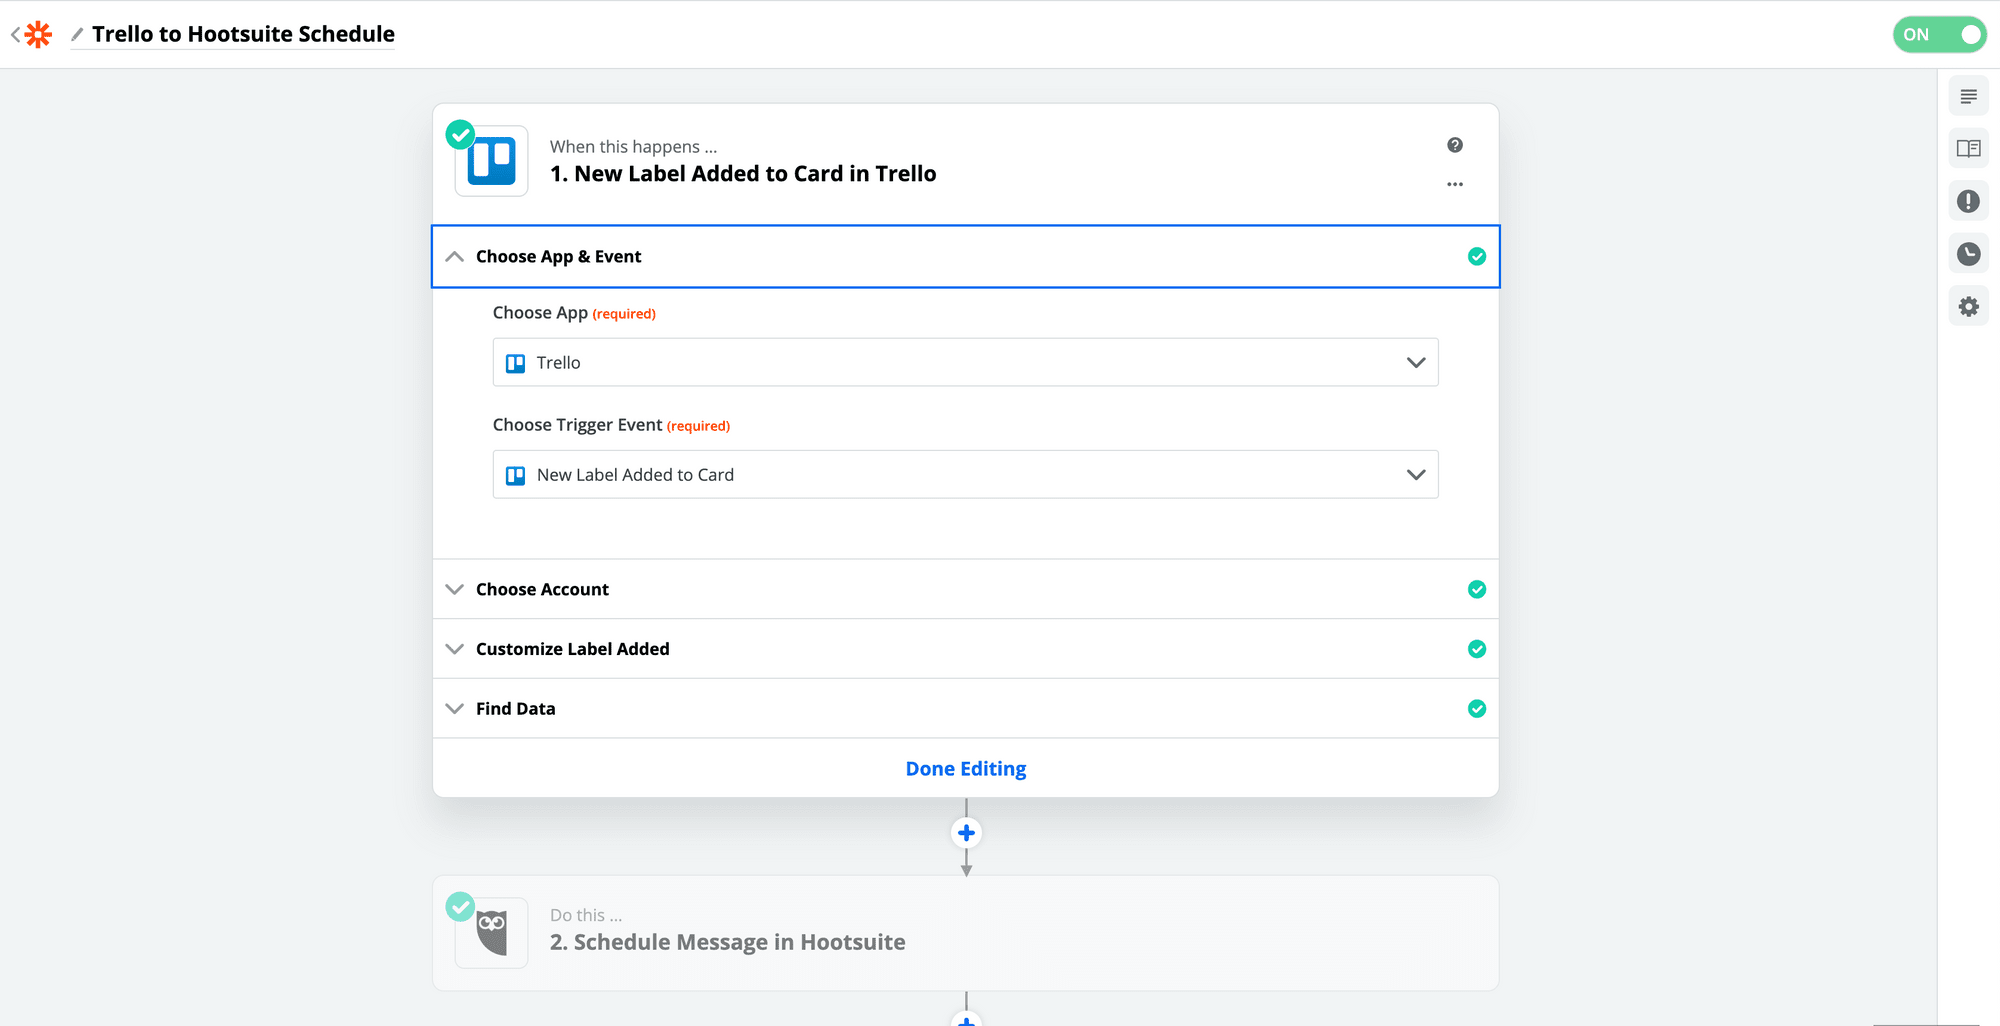The image size is (2000, 1026).
Task: Open the alerts exclamation icon in sidebar
Action: pos(1968,201)
